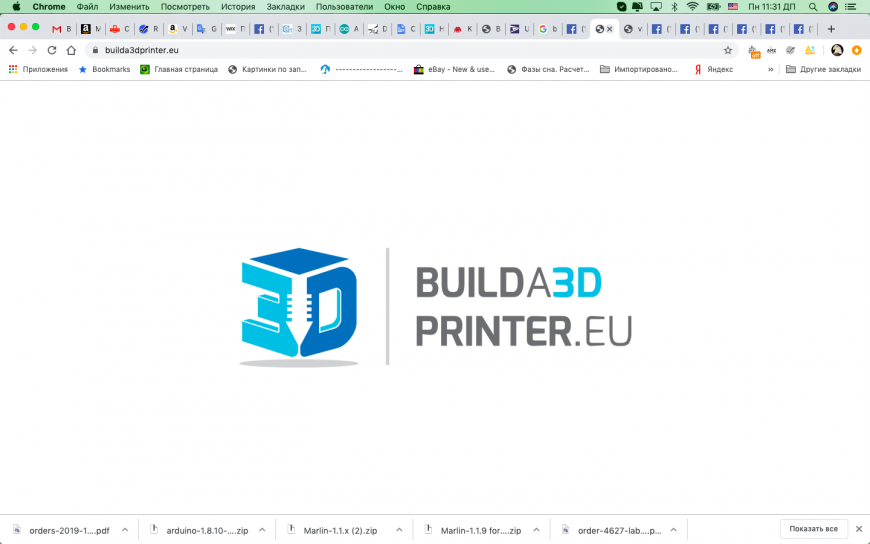
Task: Expand options for orders-2019 pdf download
Action: (125, 530)
